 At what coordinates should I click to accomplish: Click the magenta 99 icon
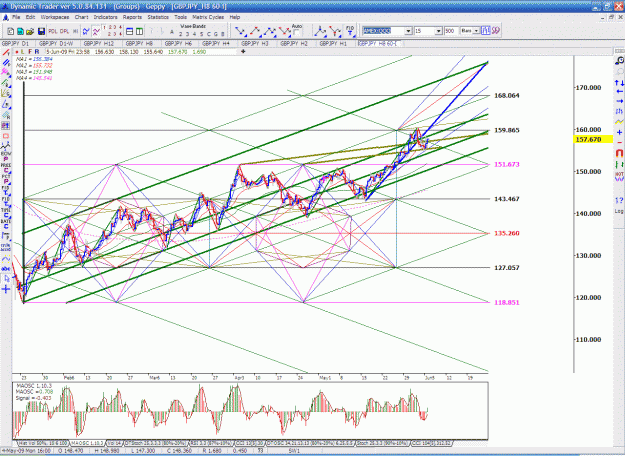point(495,31)
